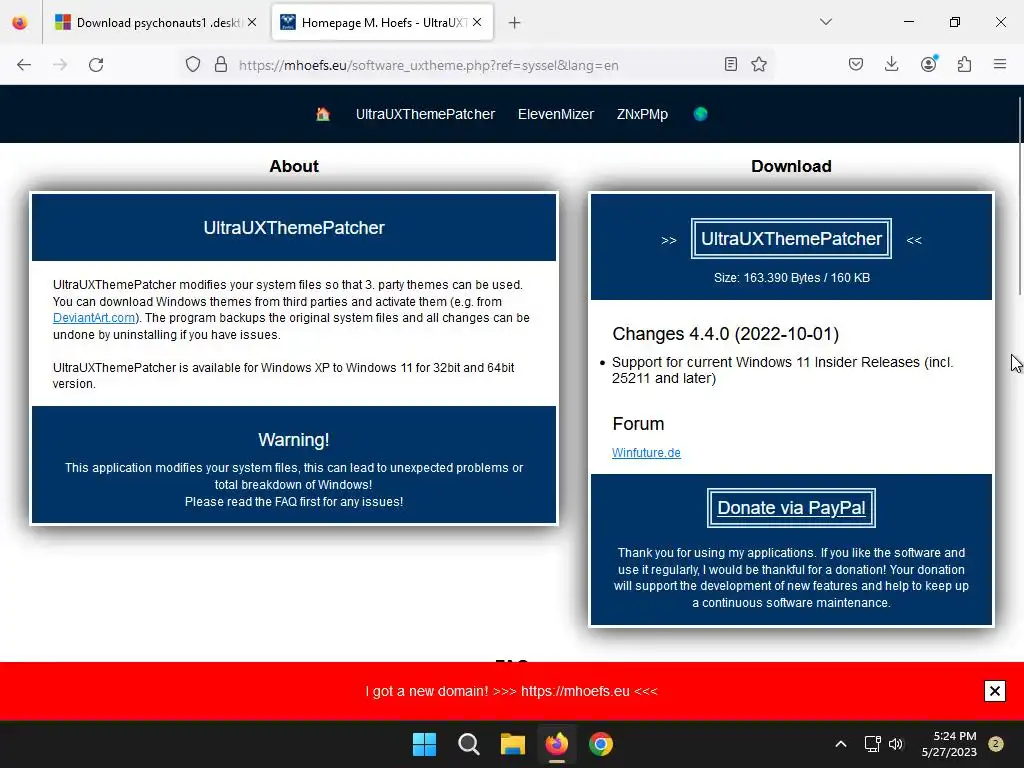Screen dimensions: 1024x768
Task: Open a new browser tab
Action: click(515, 23)
